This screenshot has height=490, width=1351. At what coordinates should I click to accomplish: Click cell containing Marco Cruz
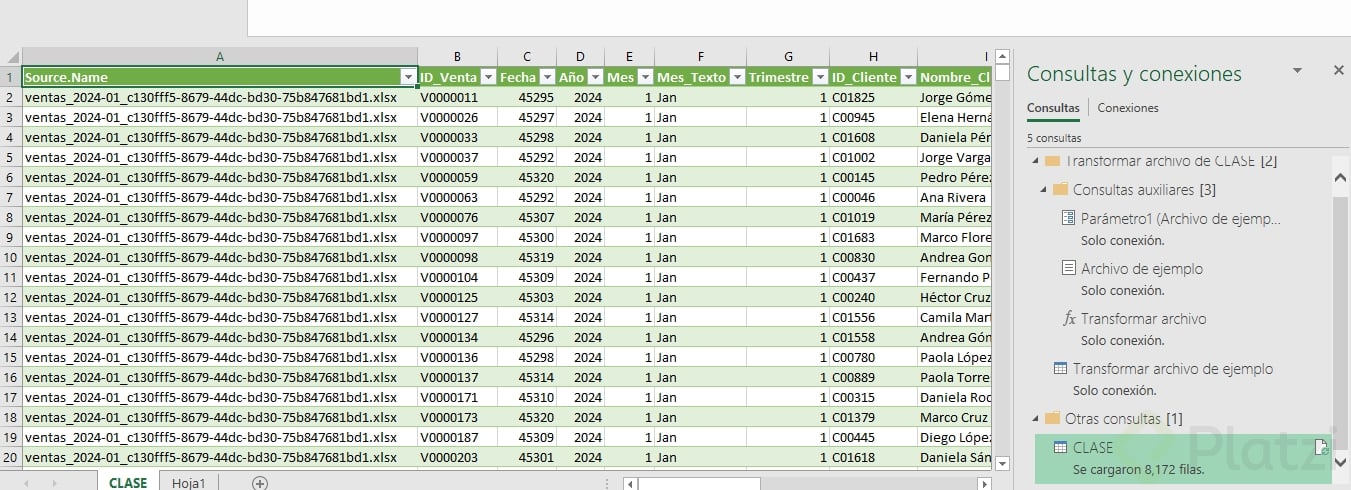point(955,417)
